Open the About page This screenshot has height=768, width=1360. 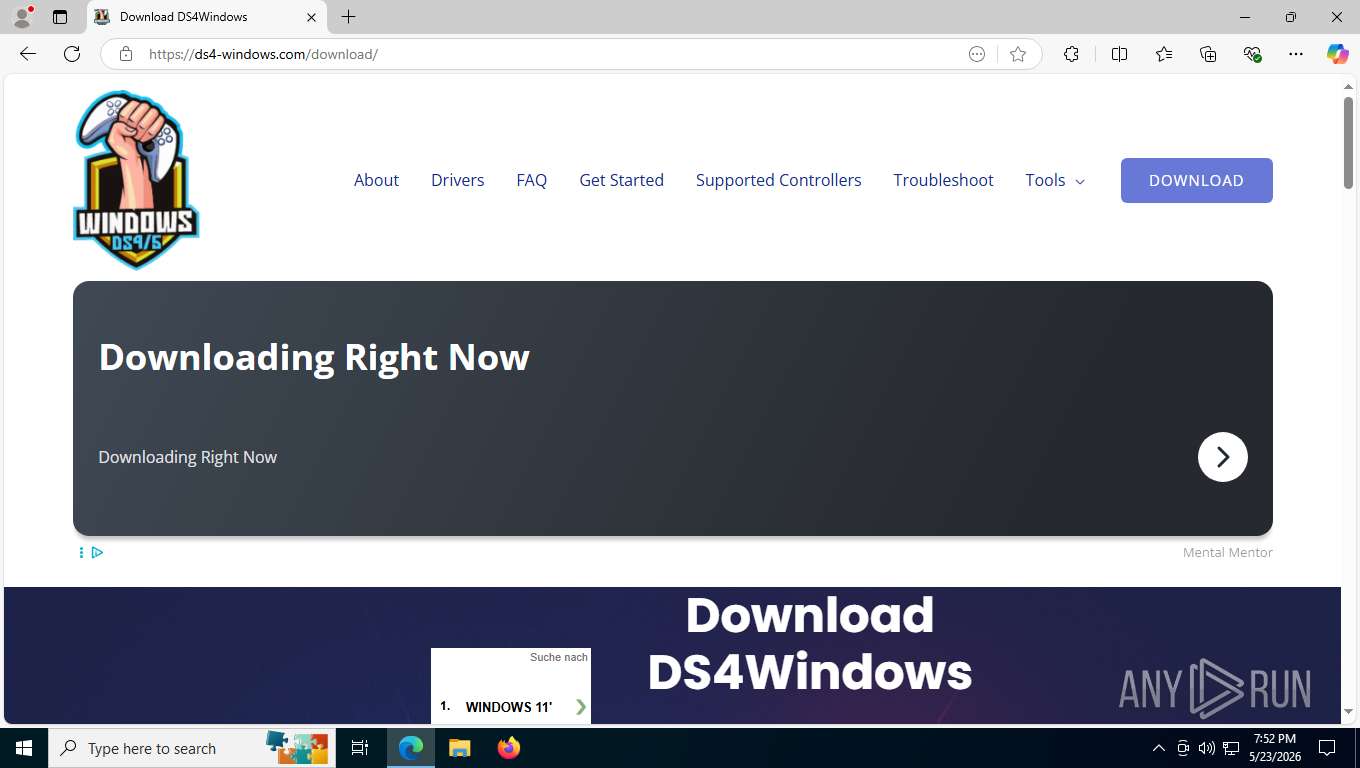point(376,180)
